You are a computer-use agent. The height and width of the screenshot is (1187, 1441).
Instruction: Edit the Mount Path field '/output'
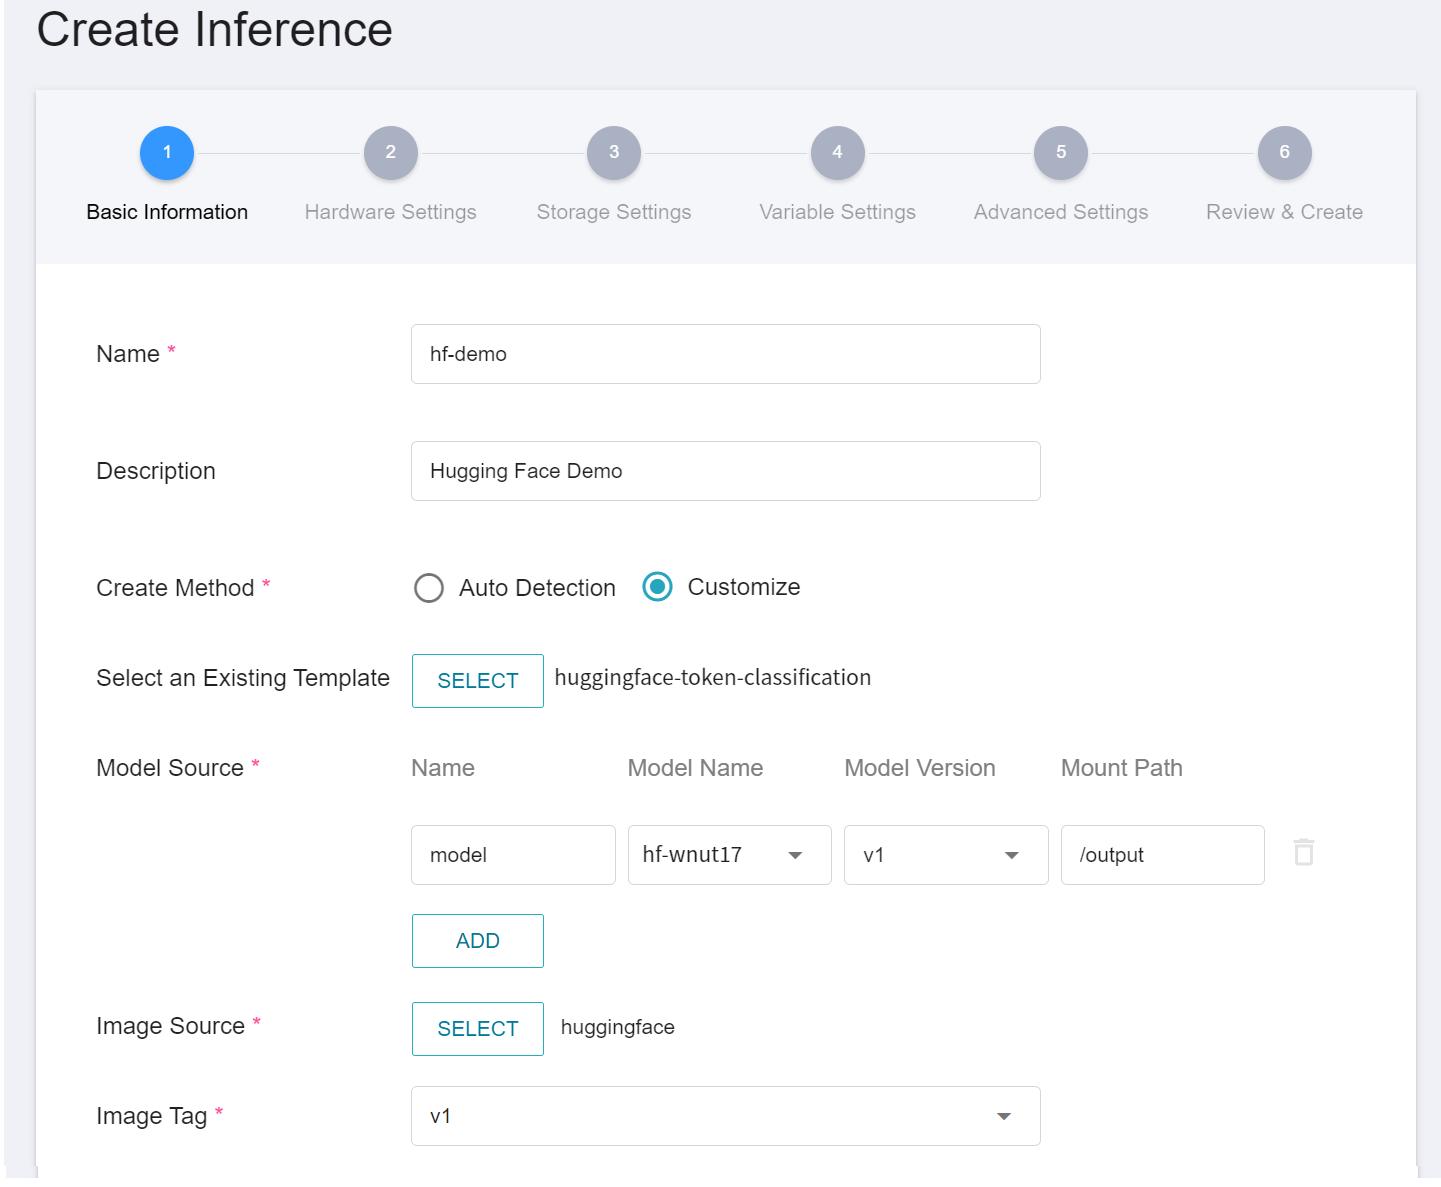pos(1163,855)
